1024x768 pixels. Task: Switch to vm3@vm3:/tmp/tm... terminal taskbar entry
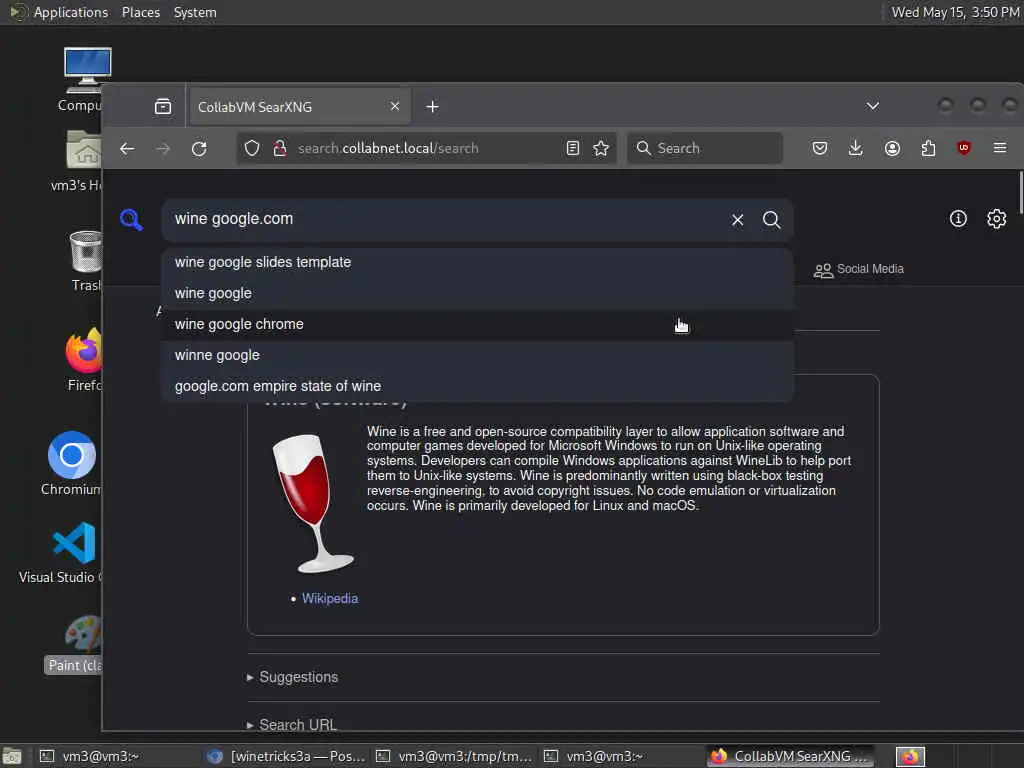pyautogui.click(x=455, y=756)
